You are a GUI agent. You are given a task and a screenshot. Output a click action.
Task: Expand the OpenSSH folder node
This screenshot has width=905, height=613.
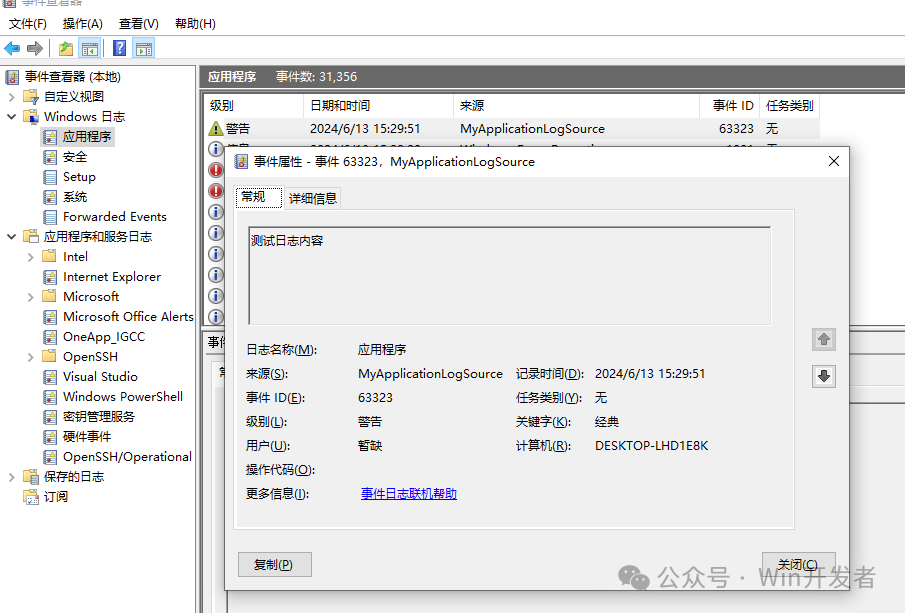click(x=31, y=357)
